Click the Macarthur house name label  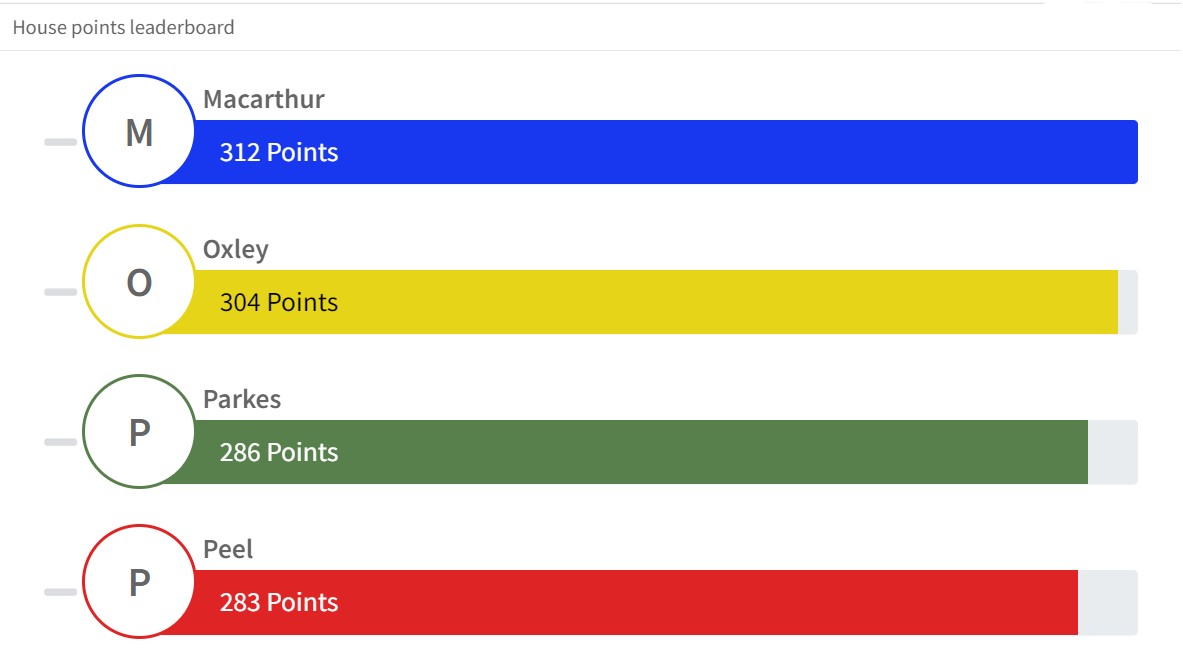tap(263, 99)
